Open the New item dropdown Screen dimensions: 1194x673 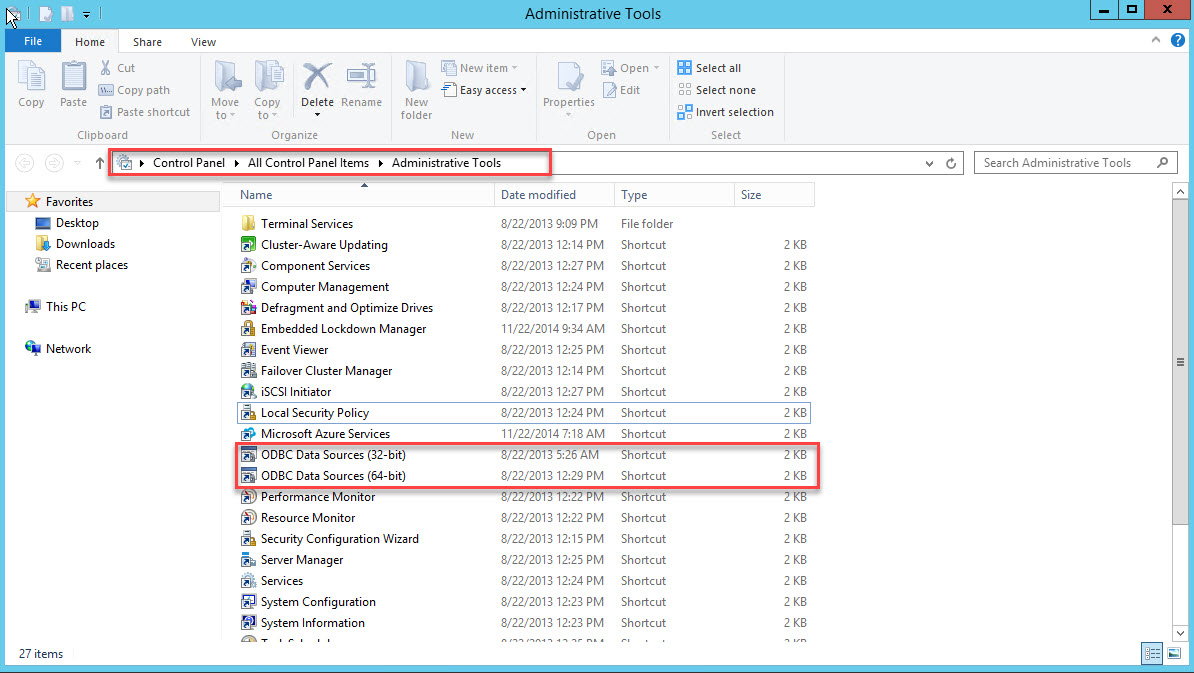(480, 68)
